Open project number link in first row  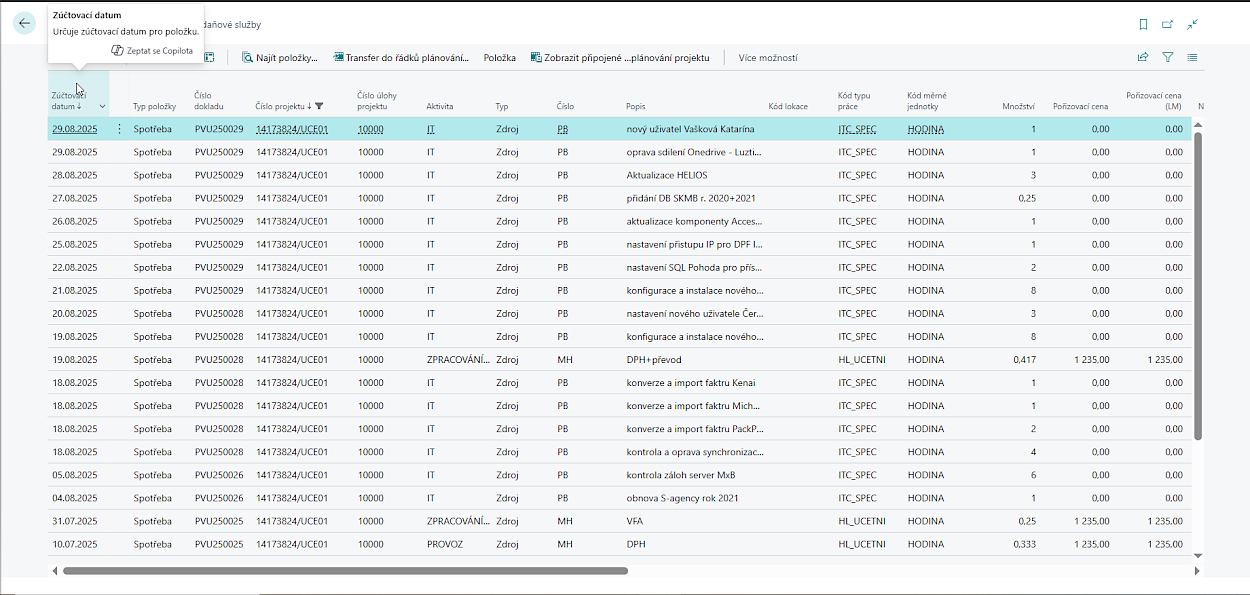tap(292, 129)
